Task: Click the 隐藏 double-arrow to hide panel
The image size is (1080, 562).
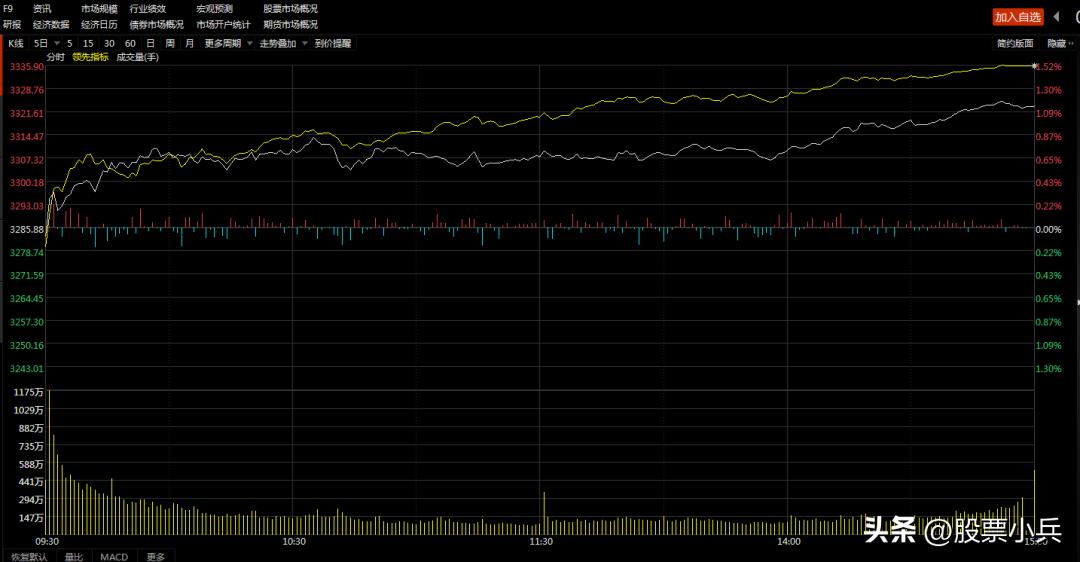Action: 1060,43
